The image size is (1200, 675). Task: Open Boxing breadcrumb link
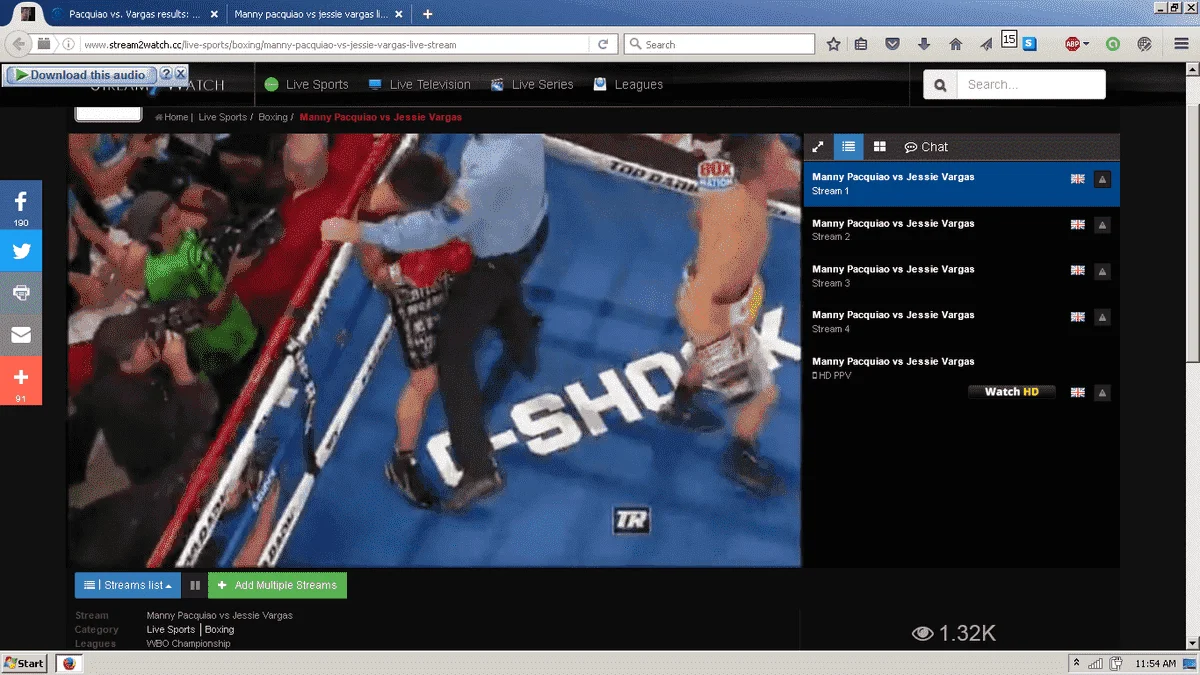273,117
